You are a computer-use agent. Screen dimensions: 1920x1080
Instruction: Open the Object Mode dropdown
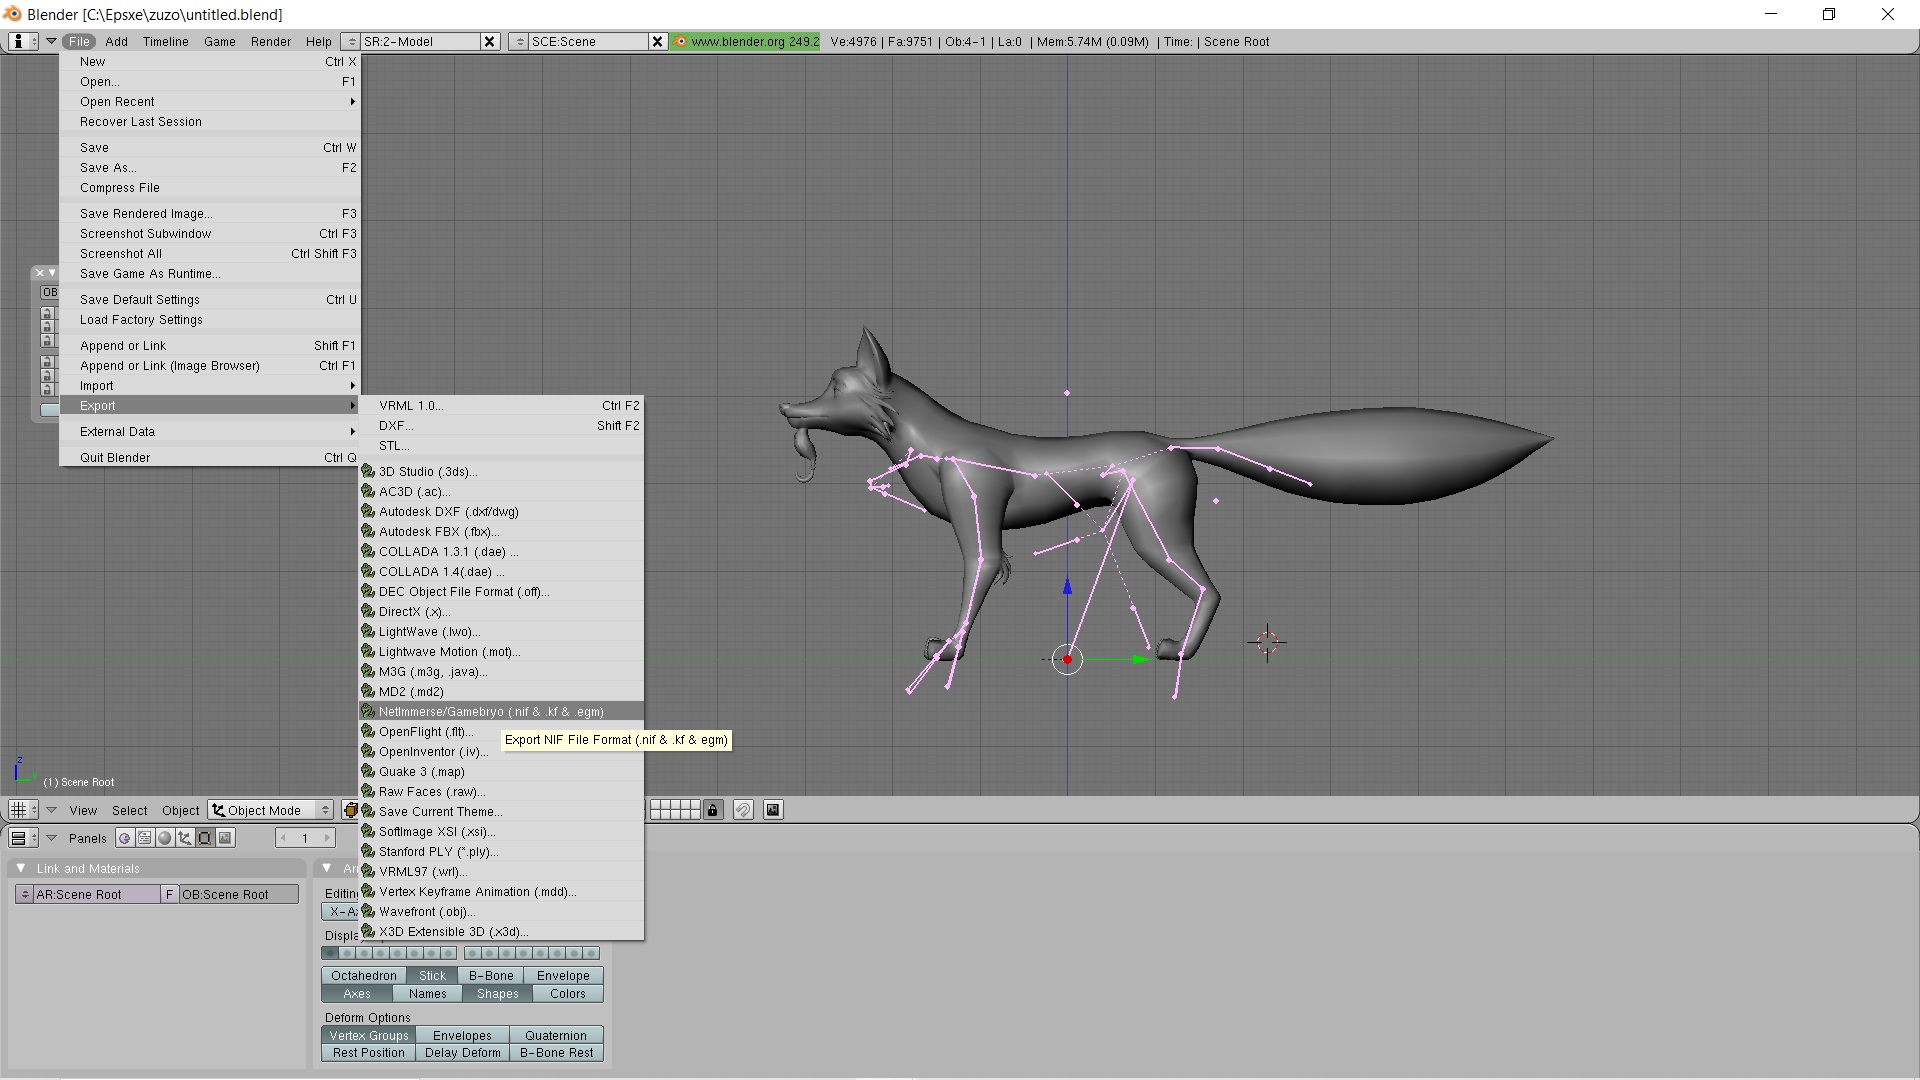271,810
